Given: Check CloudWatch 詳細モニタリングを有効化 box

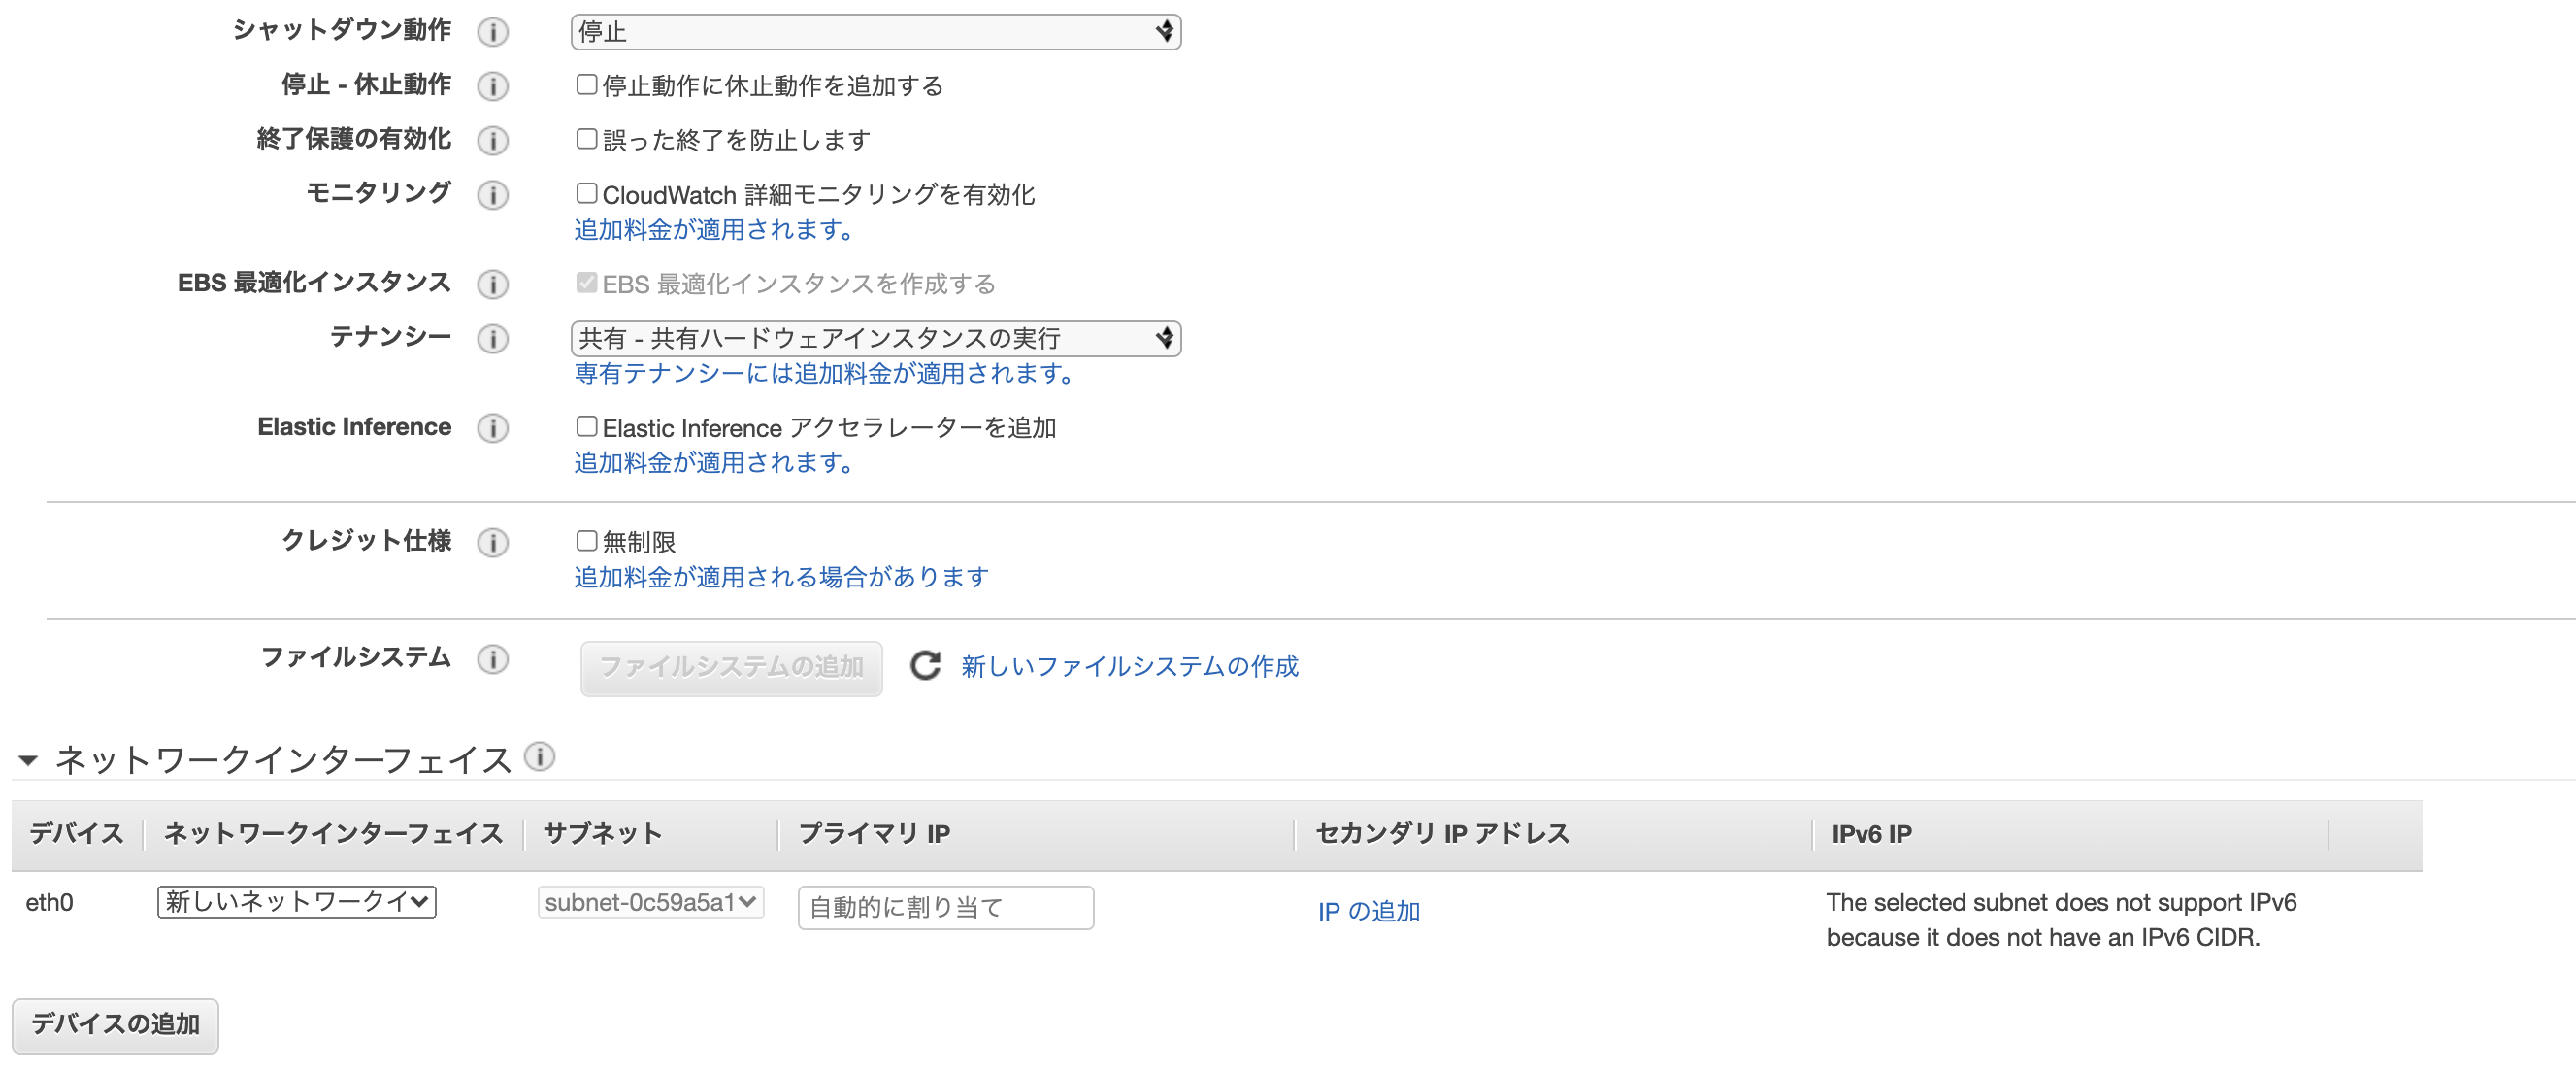Looking at the screenshot, I should coord(586,193).
